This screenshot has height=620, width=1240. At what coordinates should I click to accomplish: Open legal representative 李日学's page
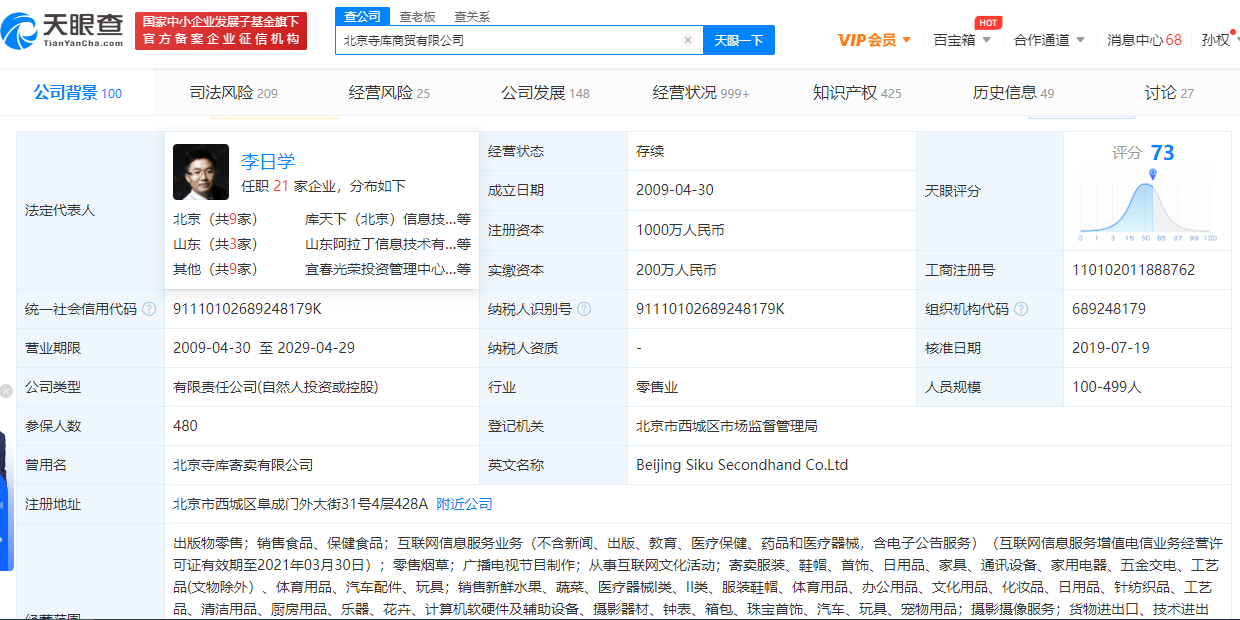pos(268,161)
